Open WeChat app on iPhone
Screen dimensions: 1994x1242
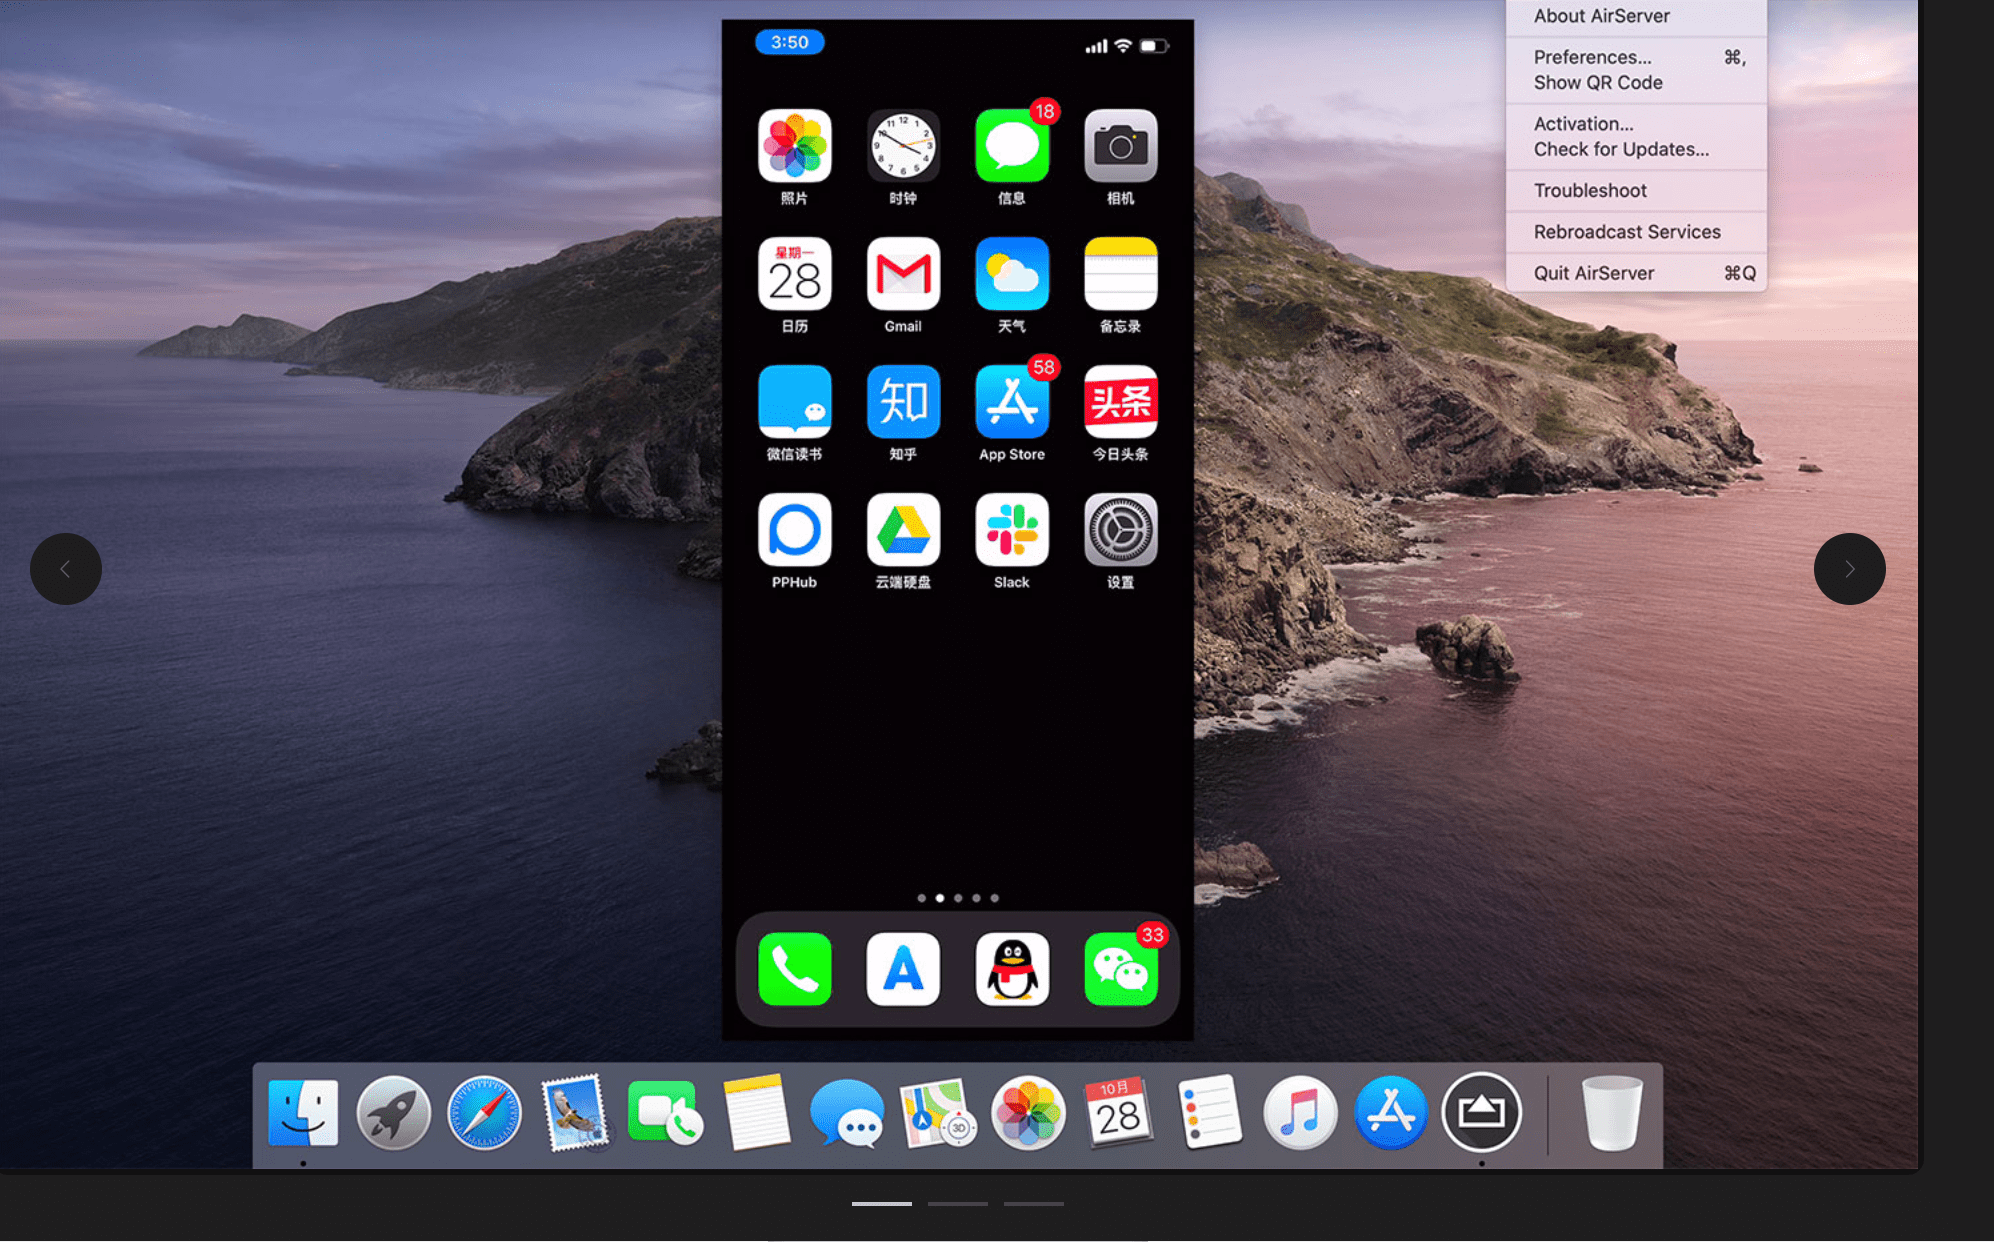(1126, 969)
